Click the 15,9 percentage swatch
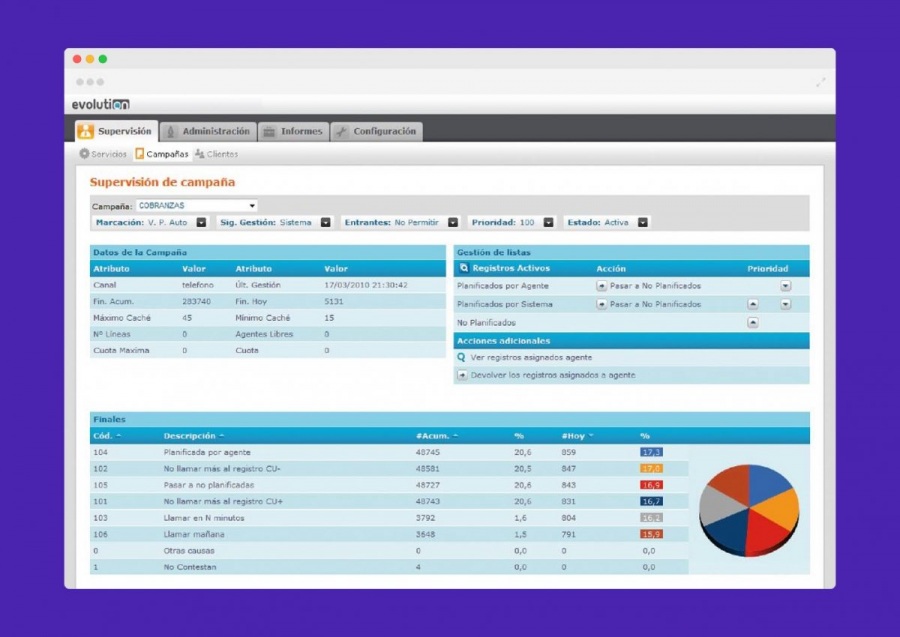900x637 pixels. pyautogui.click(x=651, y=534)
